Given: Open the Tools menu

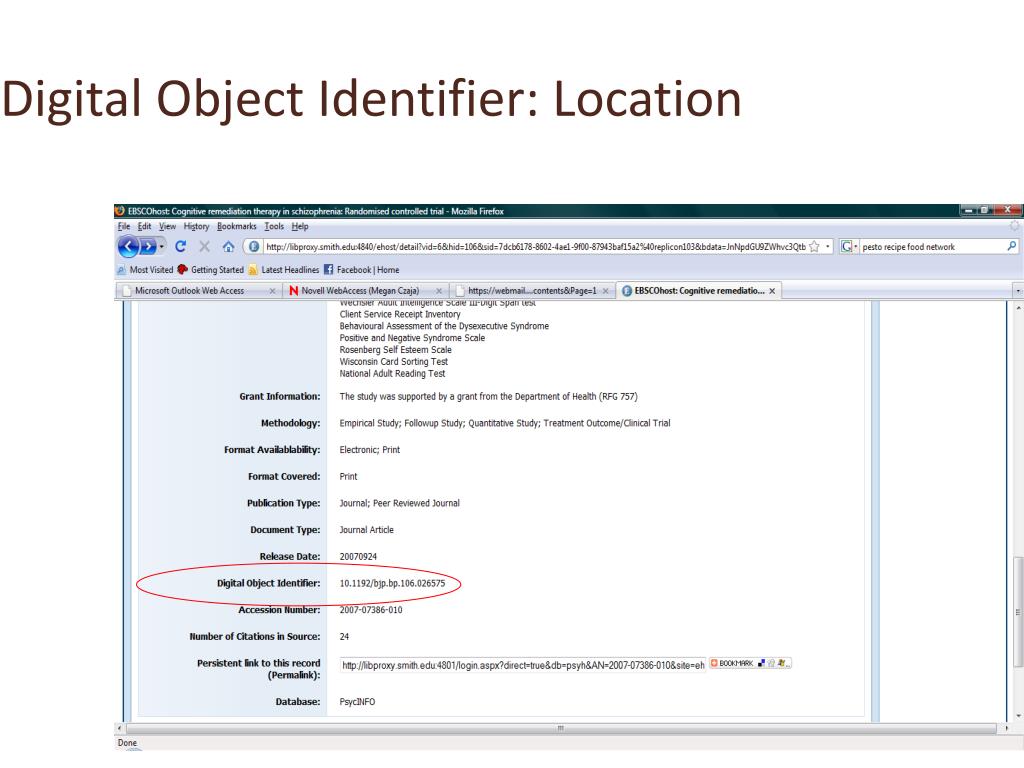Looking at the screenshot, I should (274, 227).
